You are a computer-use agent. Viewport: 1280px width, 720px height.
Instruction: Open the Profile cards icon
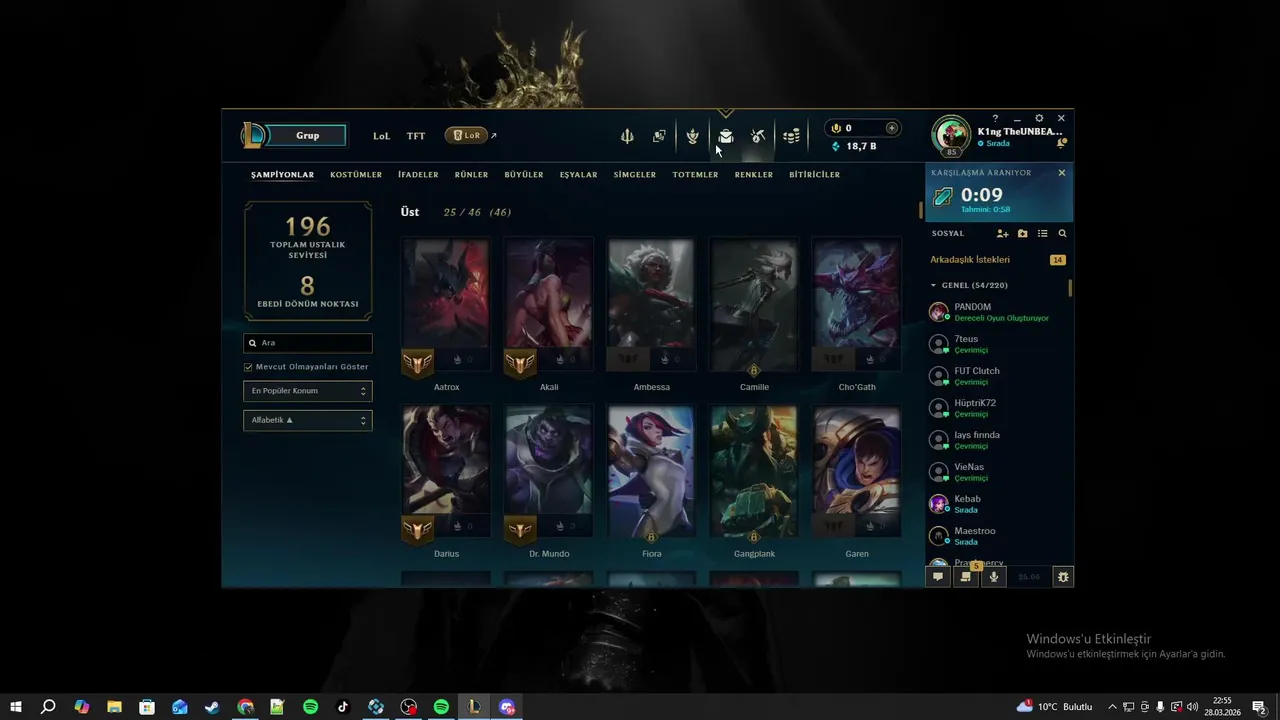point(659,136)
